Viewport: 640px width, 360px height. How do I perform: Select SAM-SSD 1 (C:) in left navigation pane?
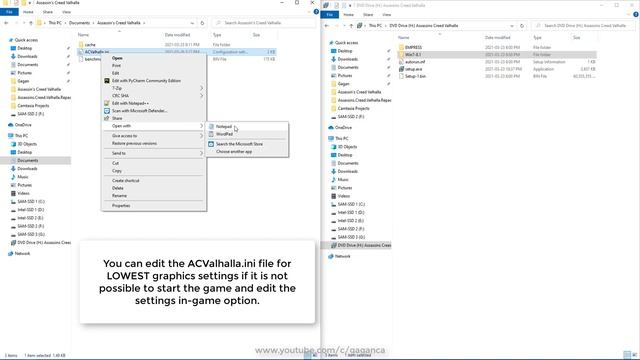point(31,202)
